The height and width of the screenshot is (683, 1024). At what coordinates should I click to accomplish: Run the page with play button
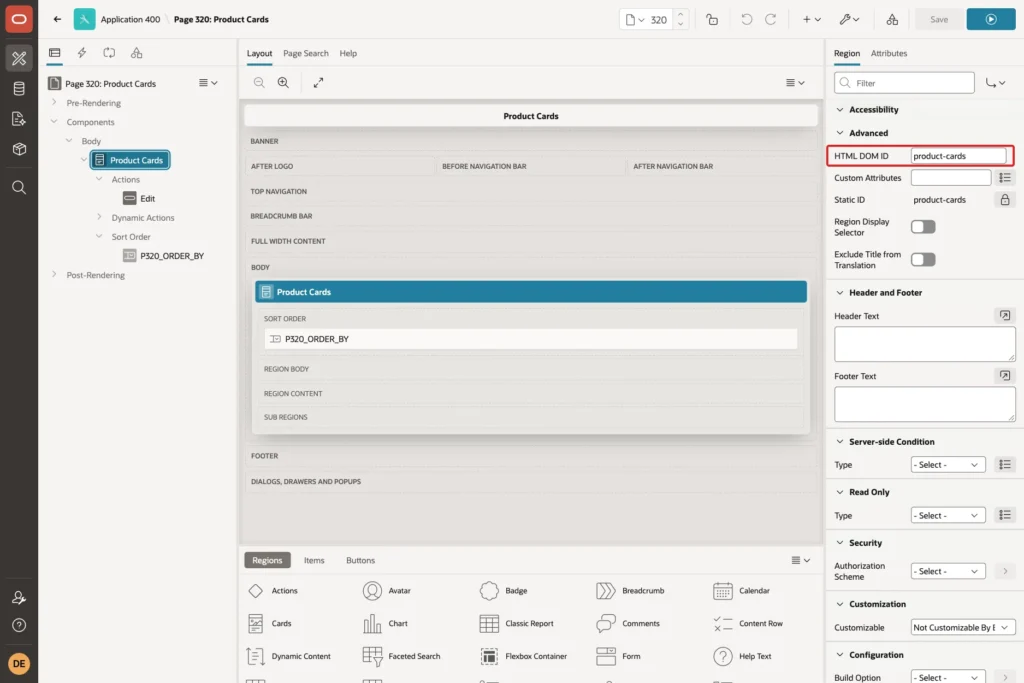[x=991, y=20]
